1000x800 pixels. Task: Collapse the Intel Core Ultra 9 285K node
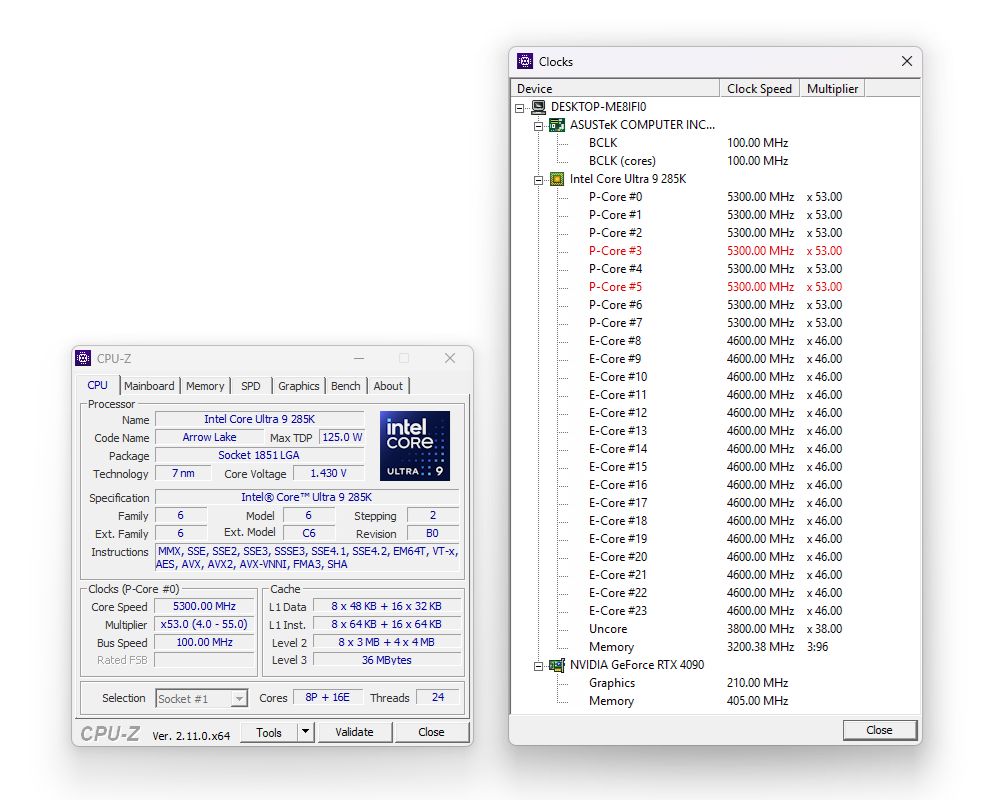click(538, 180)
